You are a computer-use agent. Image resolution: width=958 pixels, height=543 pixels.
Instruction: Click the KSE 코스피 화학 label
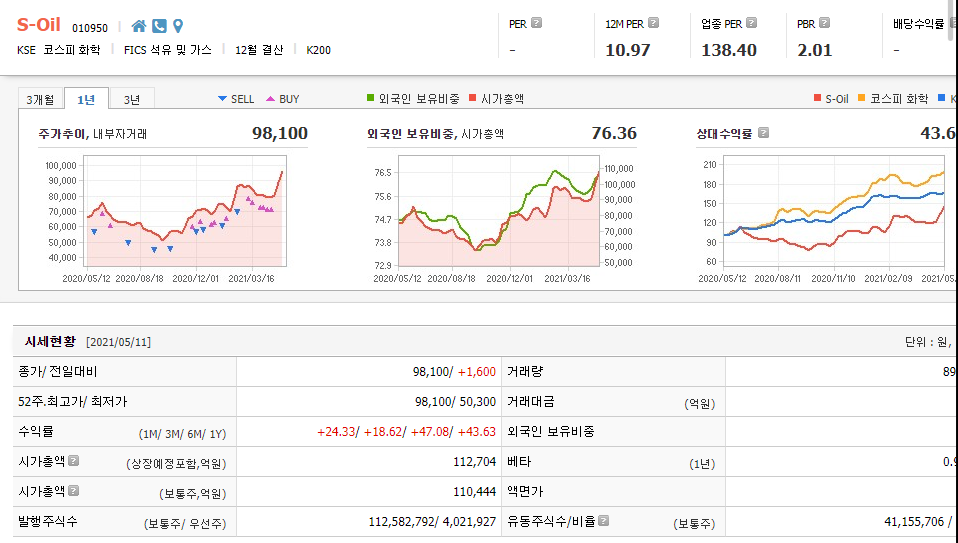pos(59,50)
